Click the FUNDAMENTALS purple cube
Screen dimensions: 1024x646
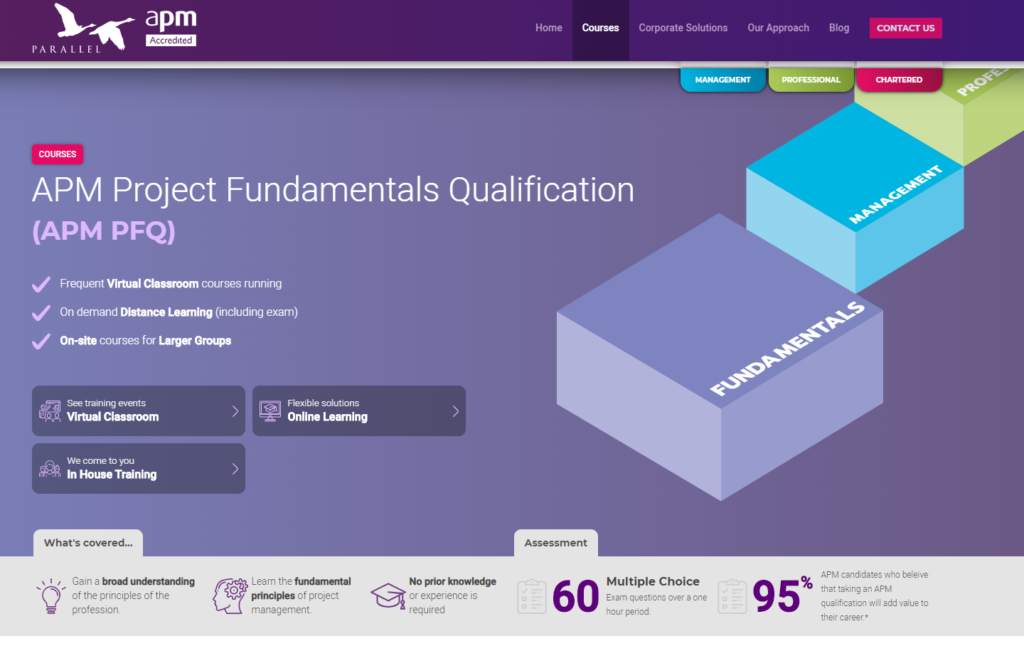pyautogui.click(x=720, y=357)
